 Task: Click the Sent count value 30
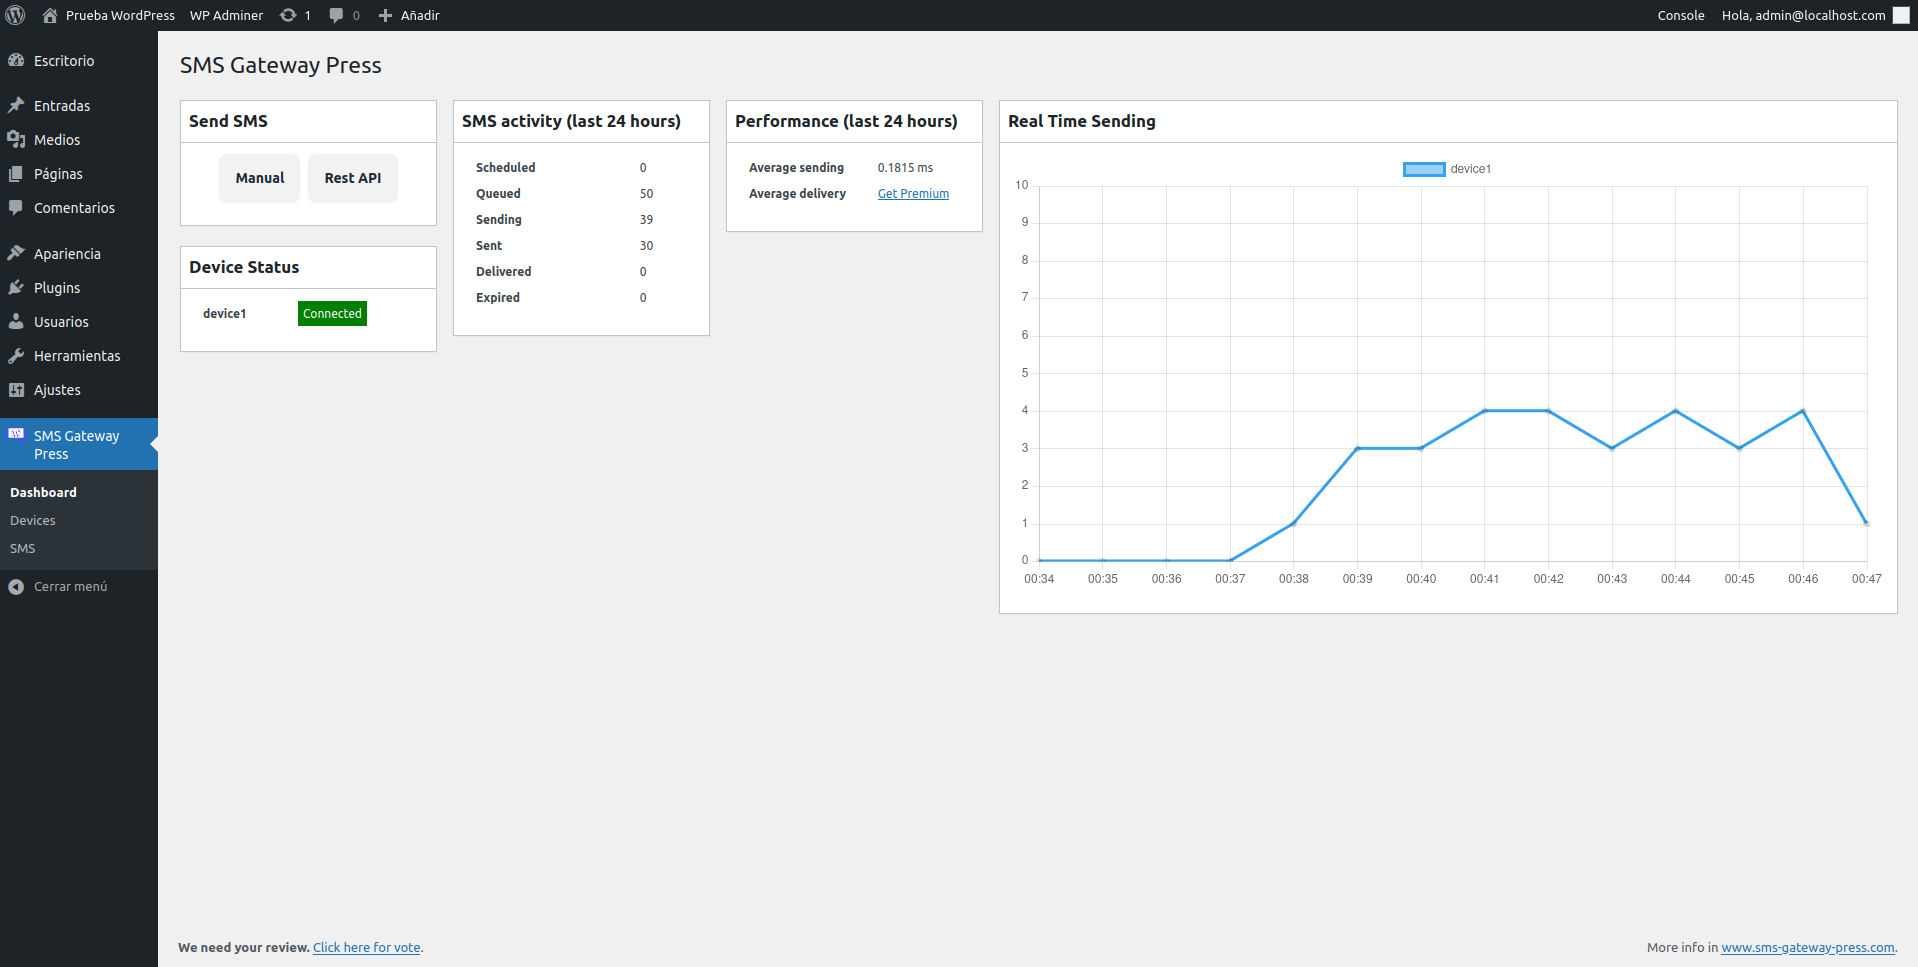pyautogui.click(x=646, y=246)
